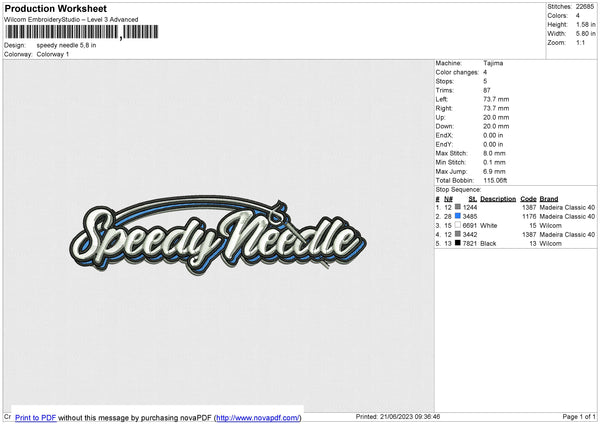Select the Right value 73.7 mm
Viewport: 600px width, 424px height.
pos(496,108)
